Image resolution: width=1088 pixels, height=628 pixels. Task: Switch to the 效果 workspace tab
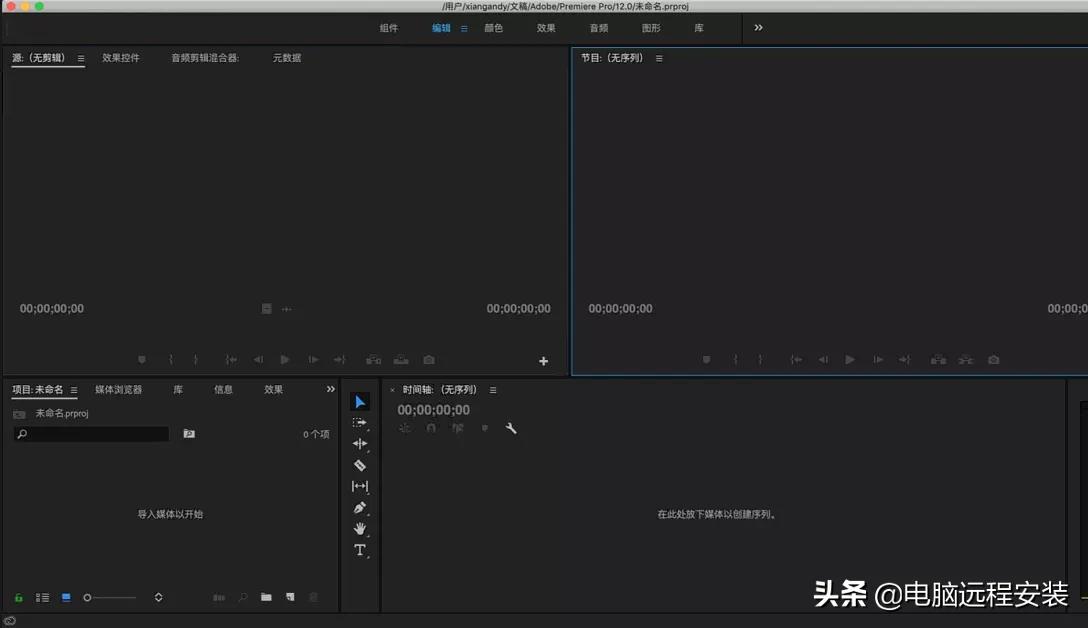coord(546,28)
